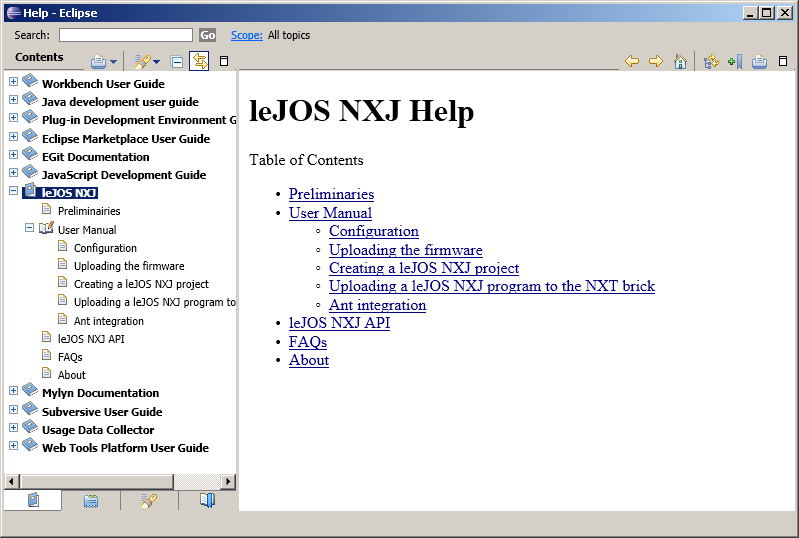
Task: Open the User Manual link in content
Action: (x=330, y=213)
